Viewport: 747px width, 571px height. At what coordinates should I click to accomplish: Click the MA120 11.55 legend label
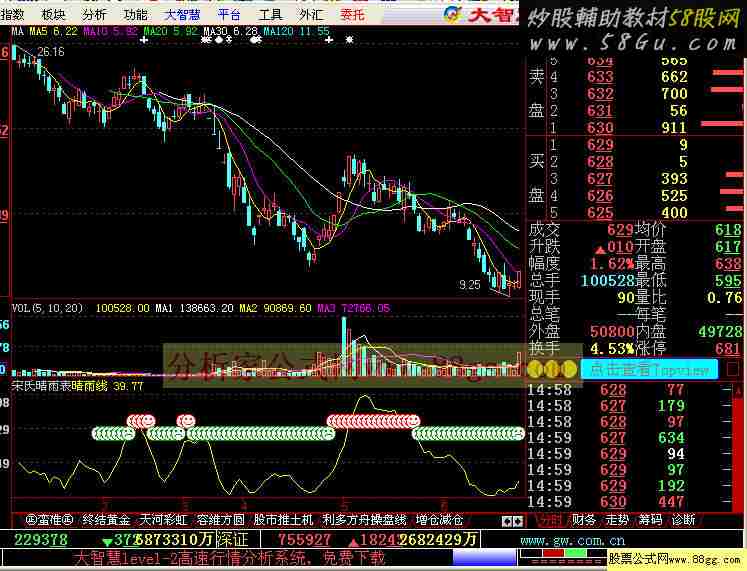tap(297, 31)
